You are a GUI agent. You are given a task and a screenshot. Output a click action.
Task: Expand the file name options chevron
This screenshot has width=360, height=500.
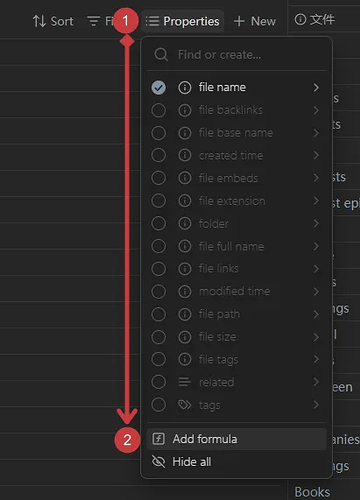pos(316,88)
